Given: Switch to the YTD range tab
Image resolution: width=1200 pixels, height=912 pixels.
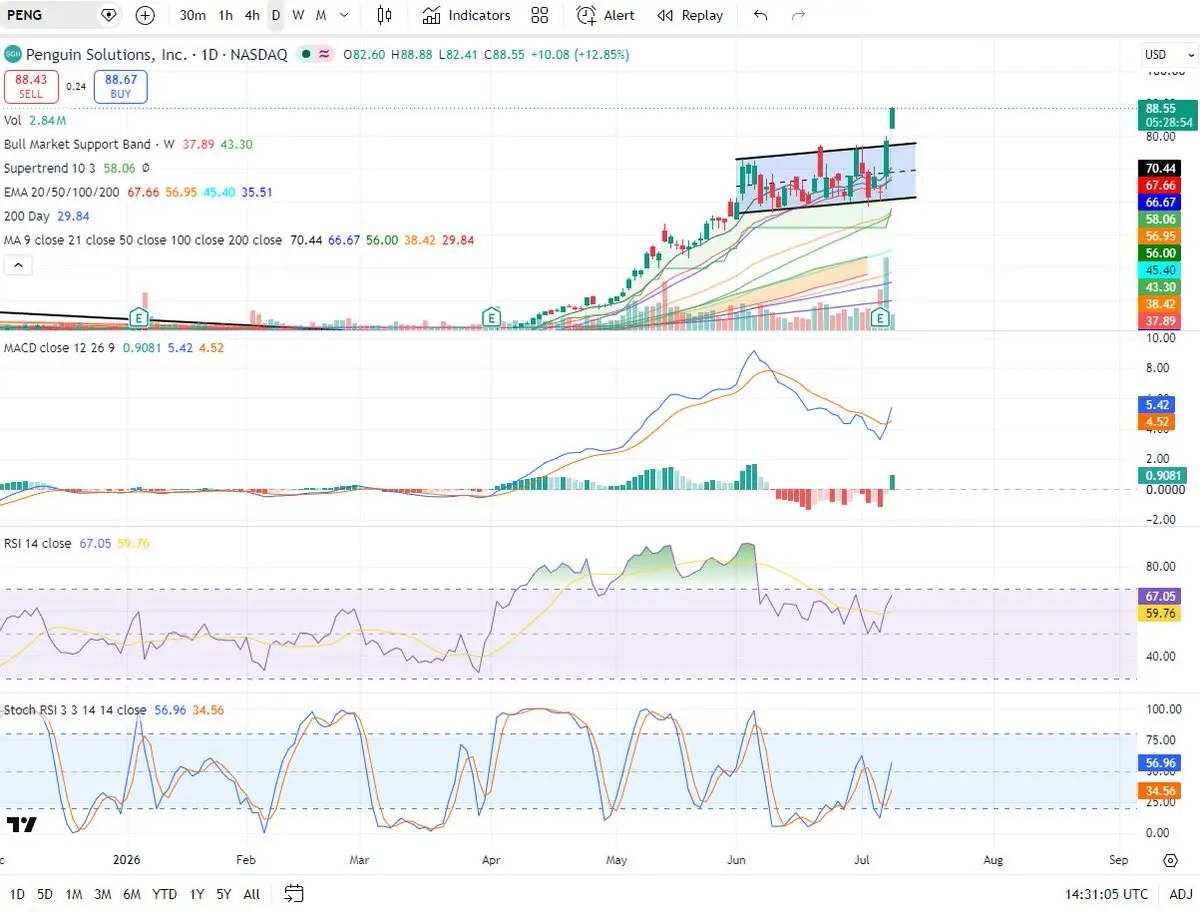Looking at the screenshot, I should pos(166,894).
